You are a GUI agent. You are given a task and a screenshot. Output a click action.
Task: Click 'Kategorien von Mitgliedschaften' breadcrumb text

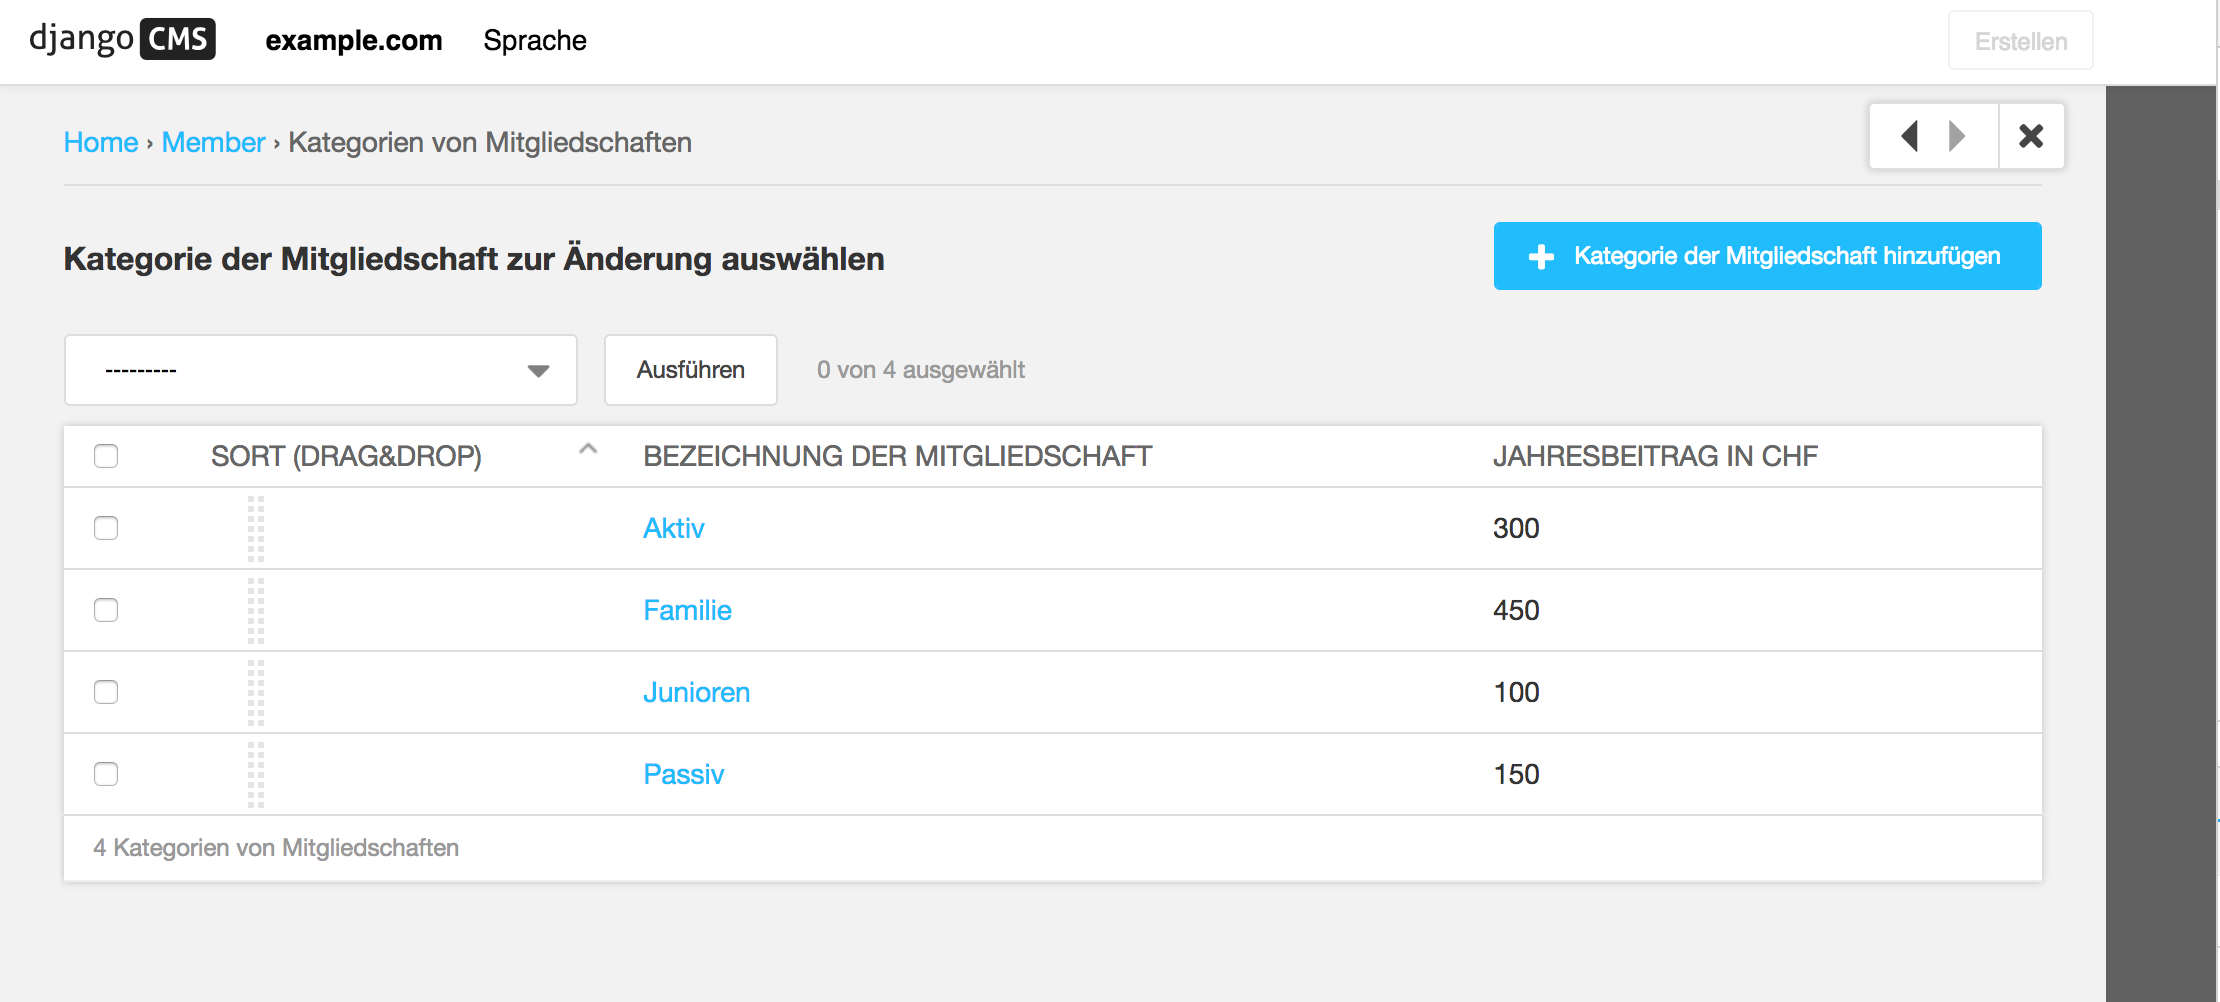490,142
